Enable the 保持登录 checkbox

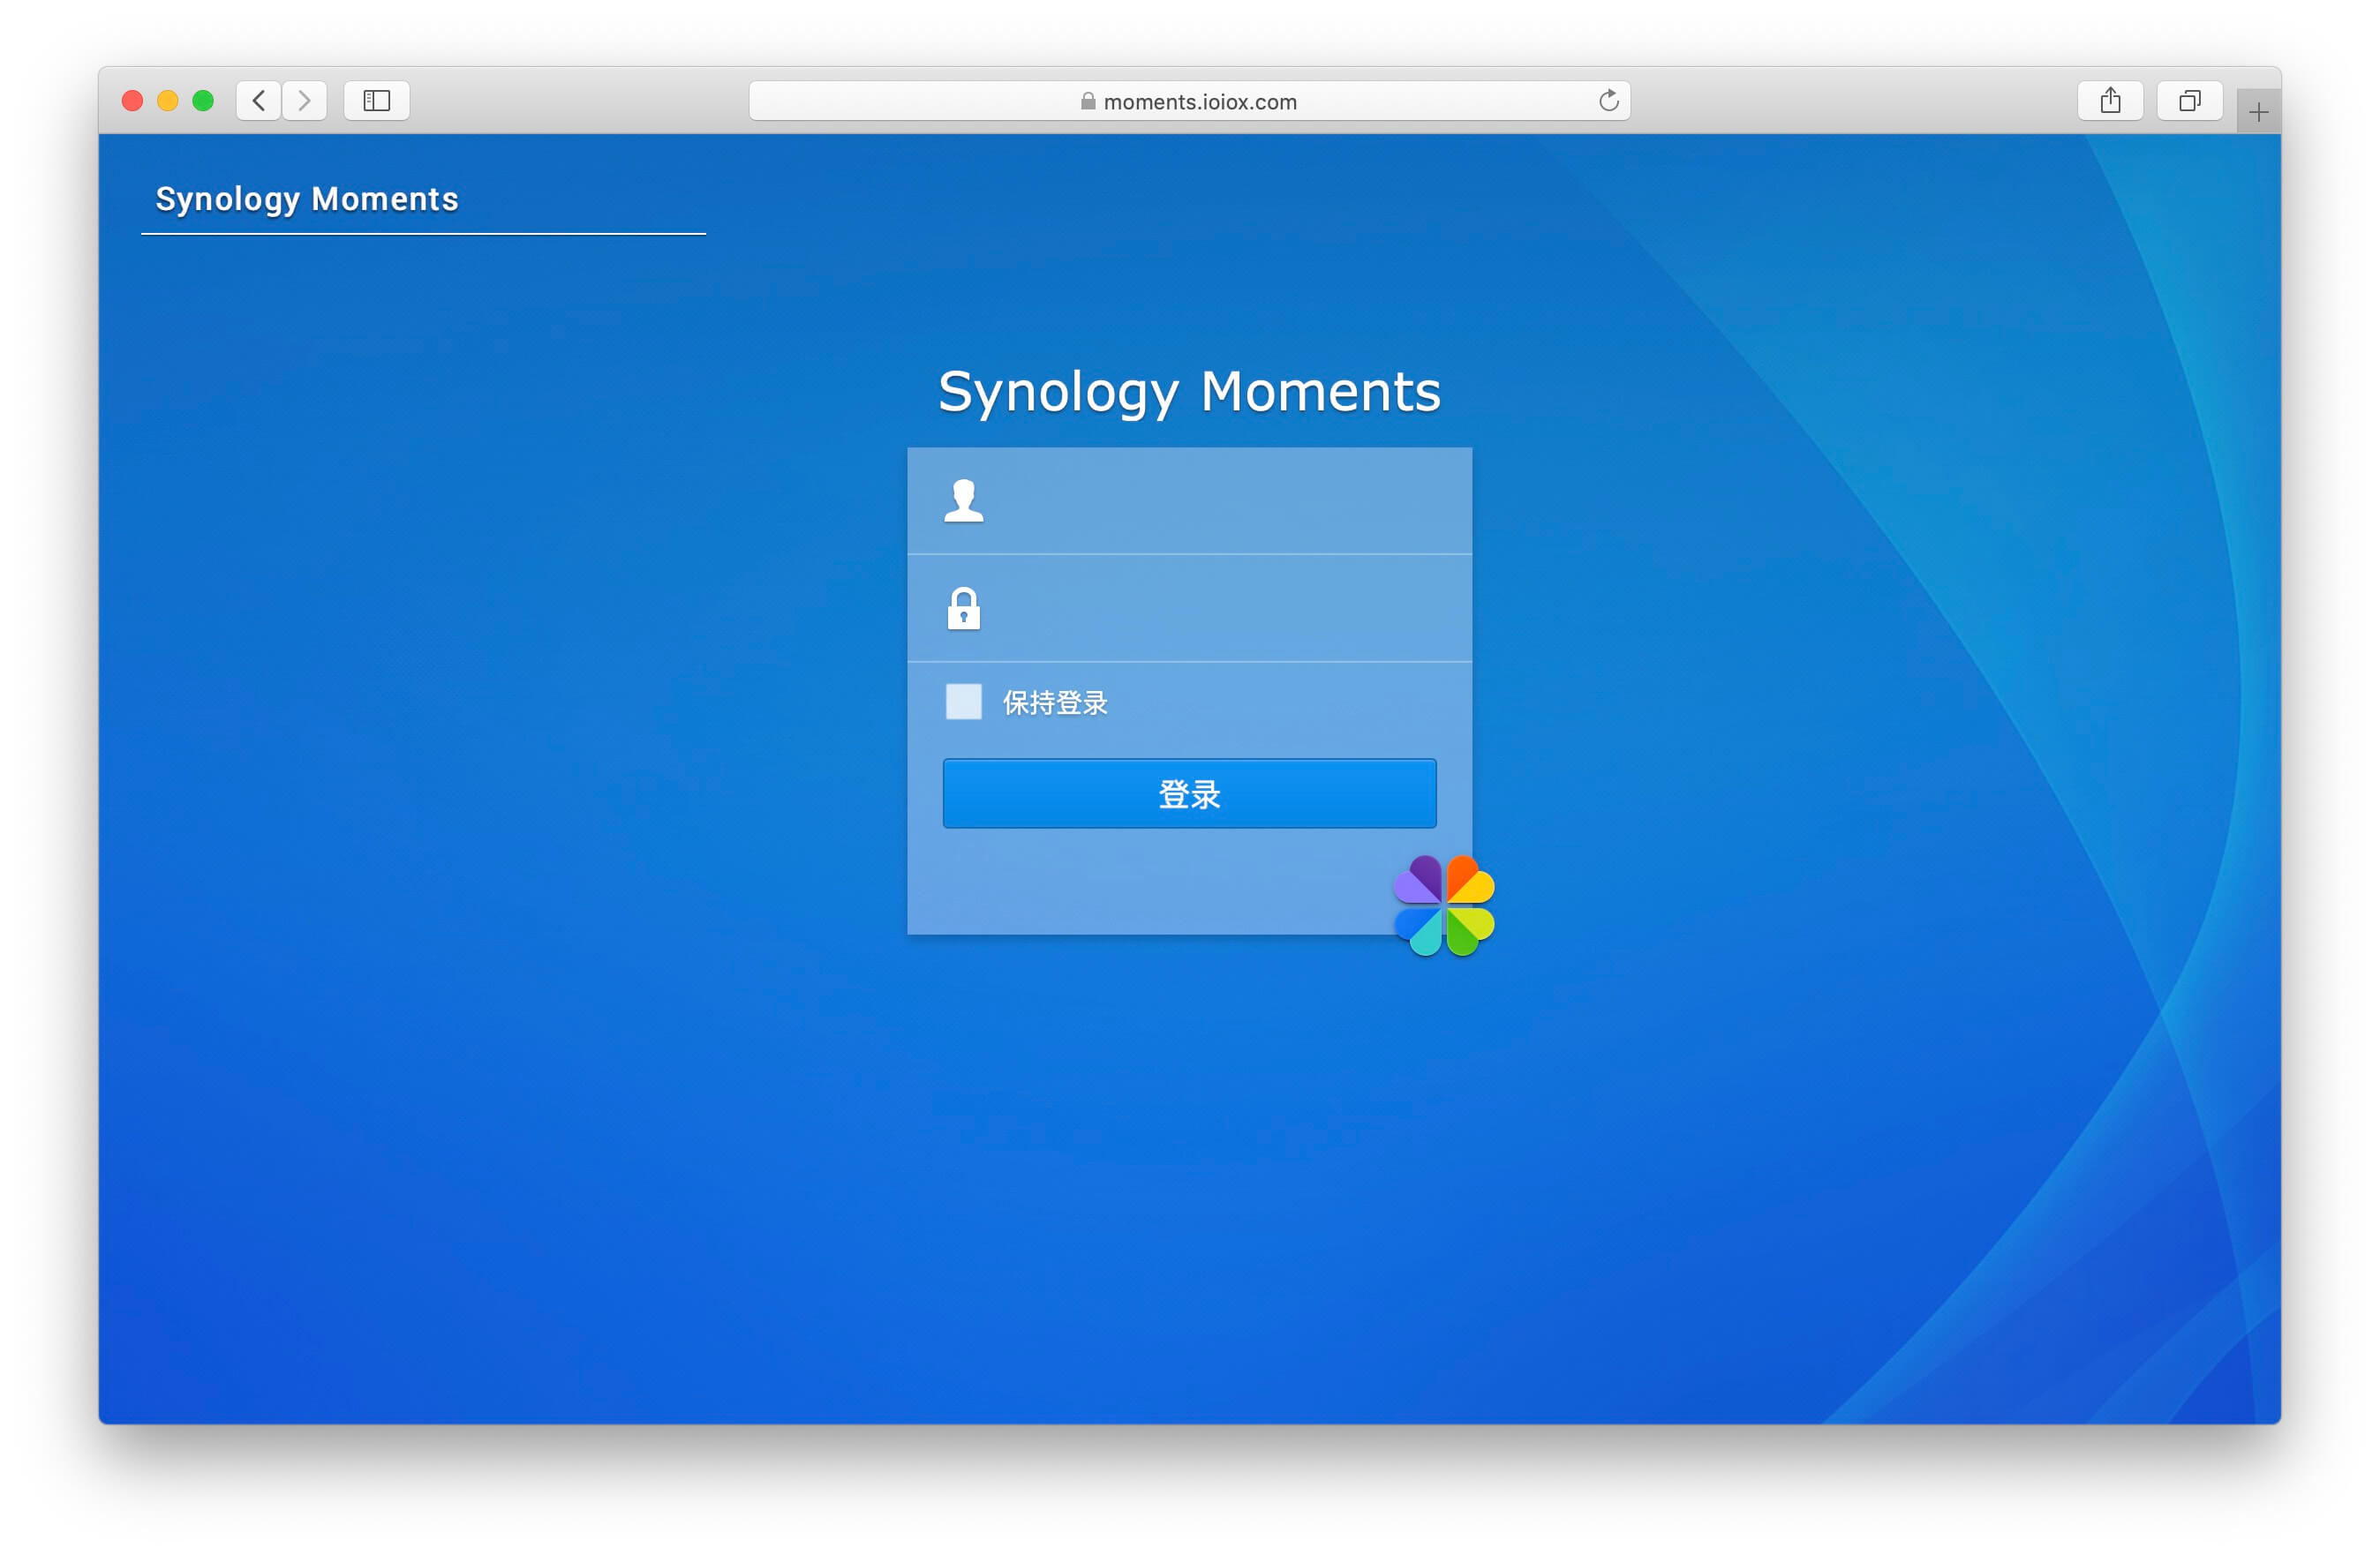tap(963, 702)
